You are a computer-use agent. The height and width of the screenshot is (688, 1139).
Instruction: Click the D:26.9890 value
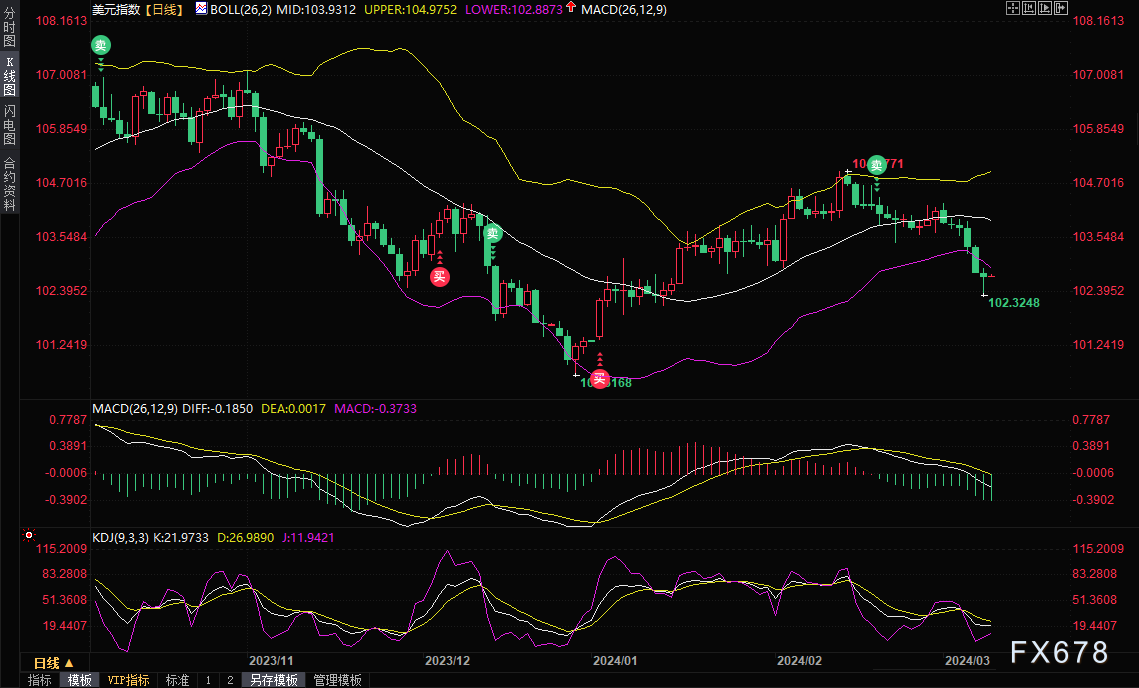tap(246, 538)
